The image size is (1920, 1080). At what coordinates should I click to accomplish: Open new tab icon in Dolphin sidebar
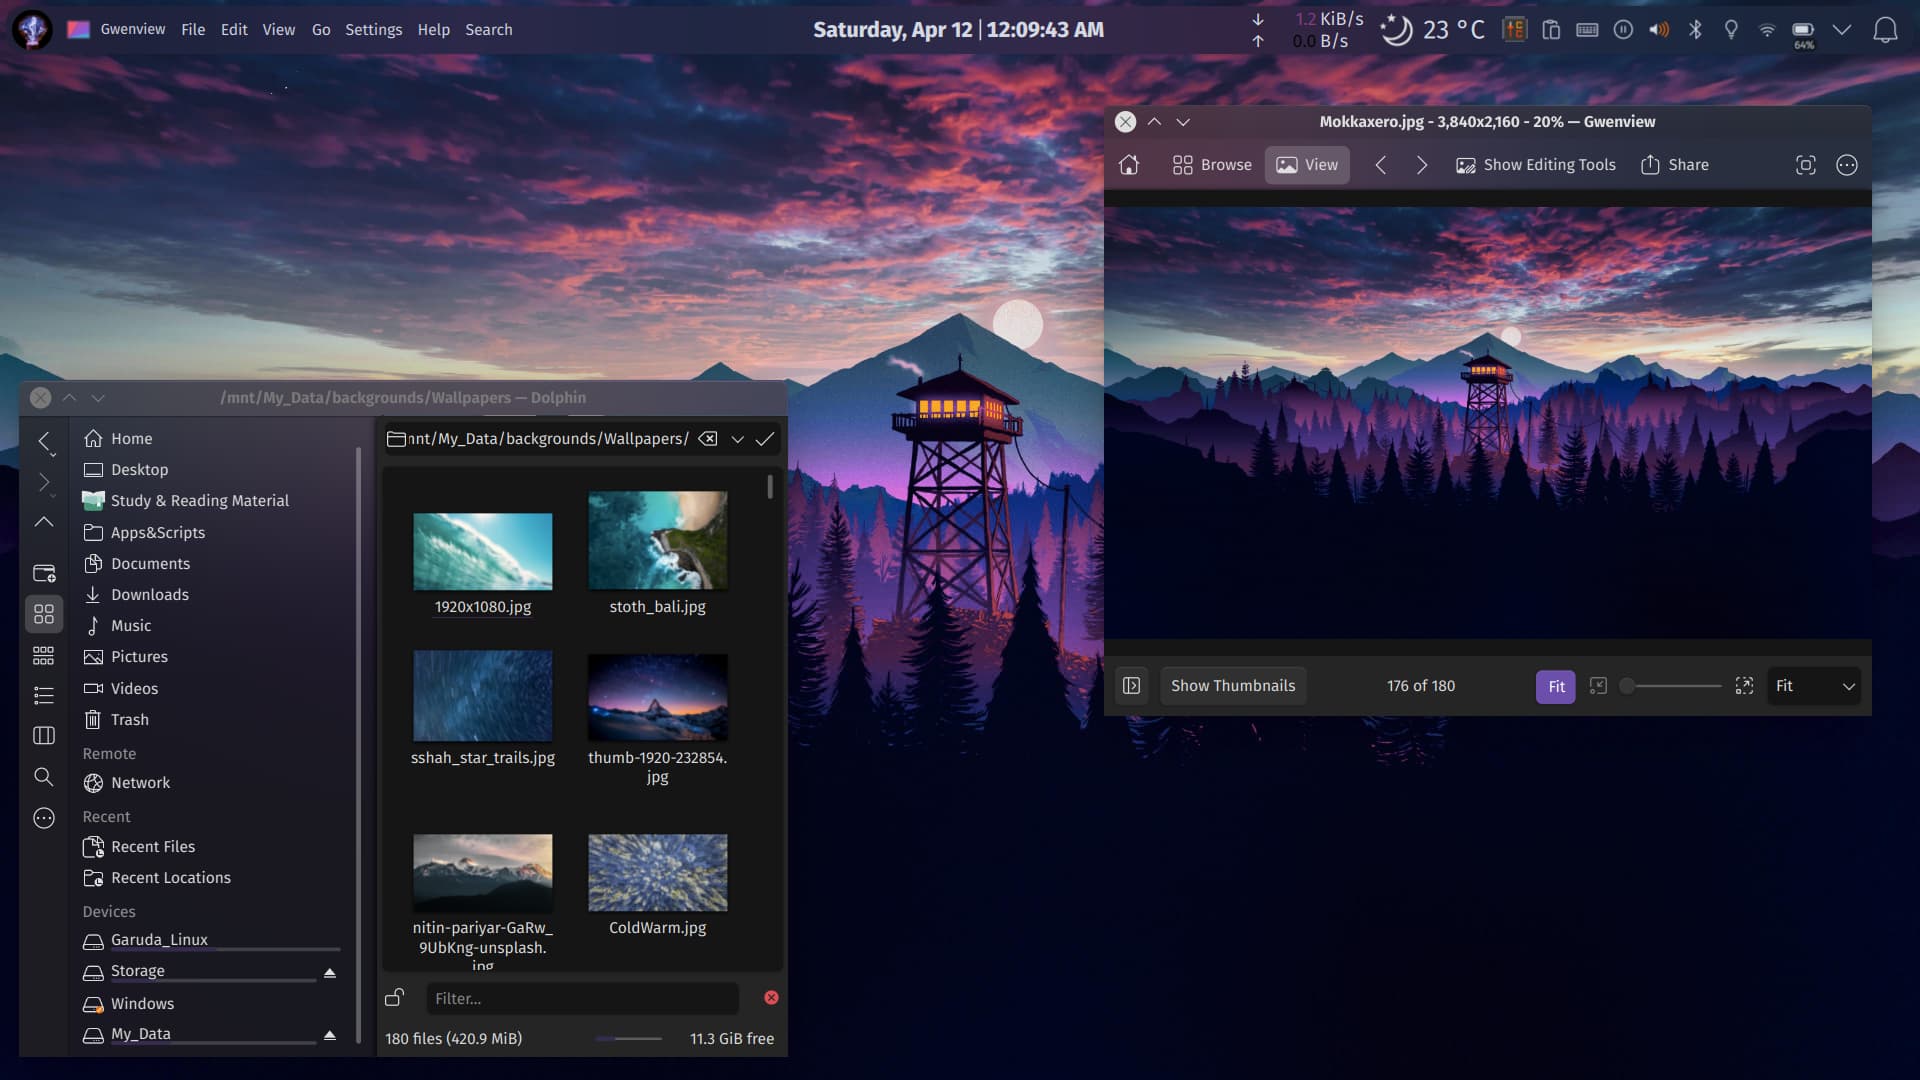click(44, 573)
